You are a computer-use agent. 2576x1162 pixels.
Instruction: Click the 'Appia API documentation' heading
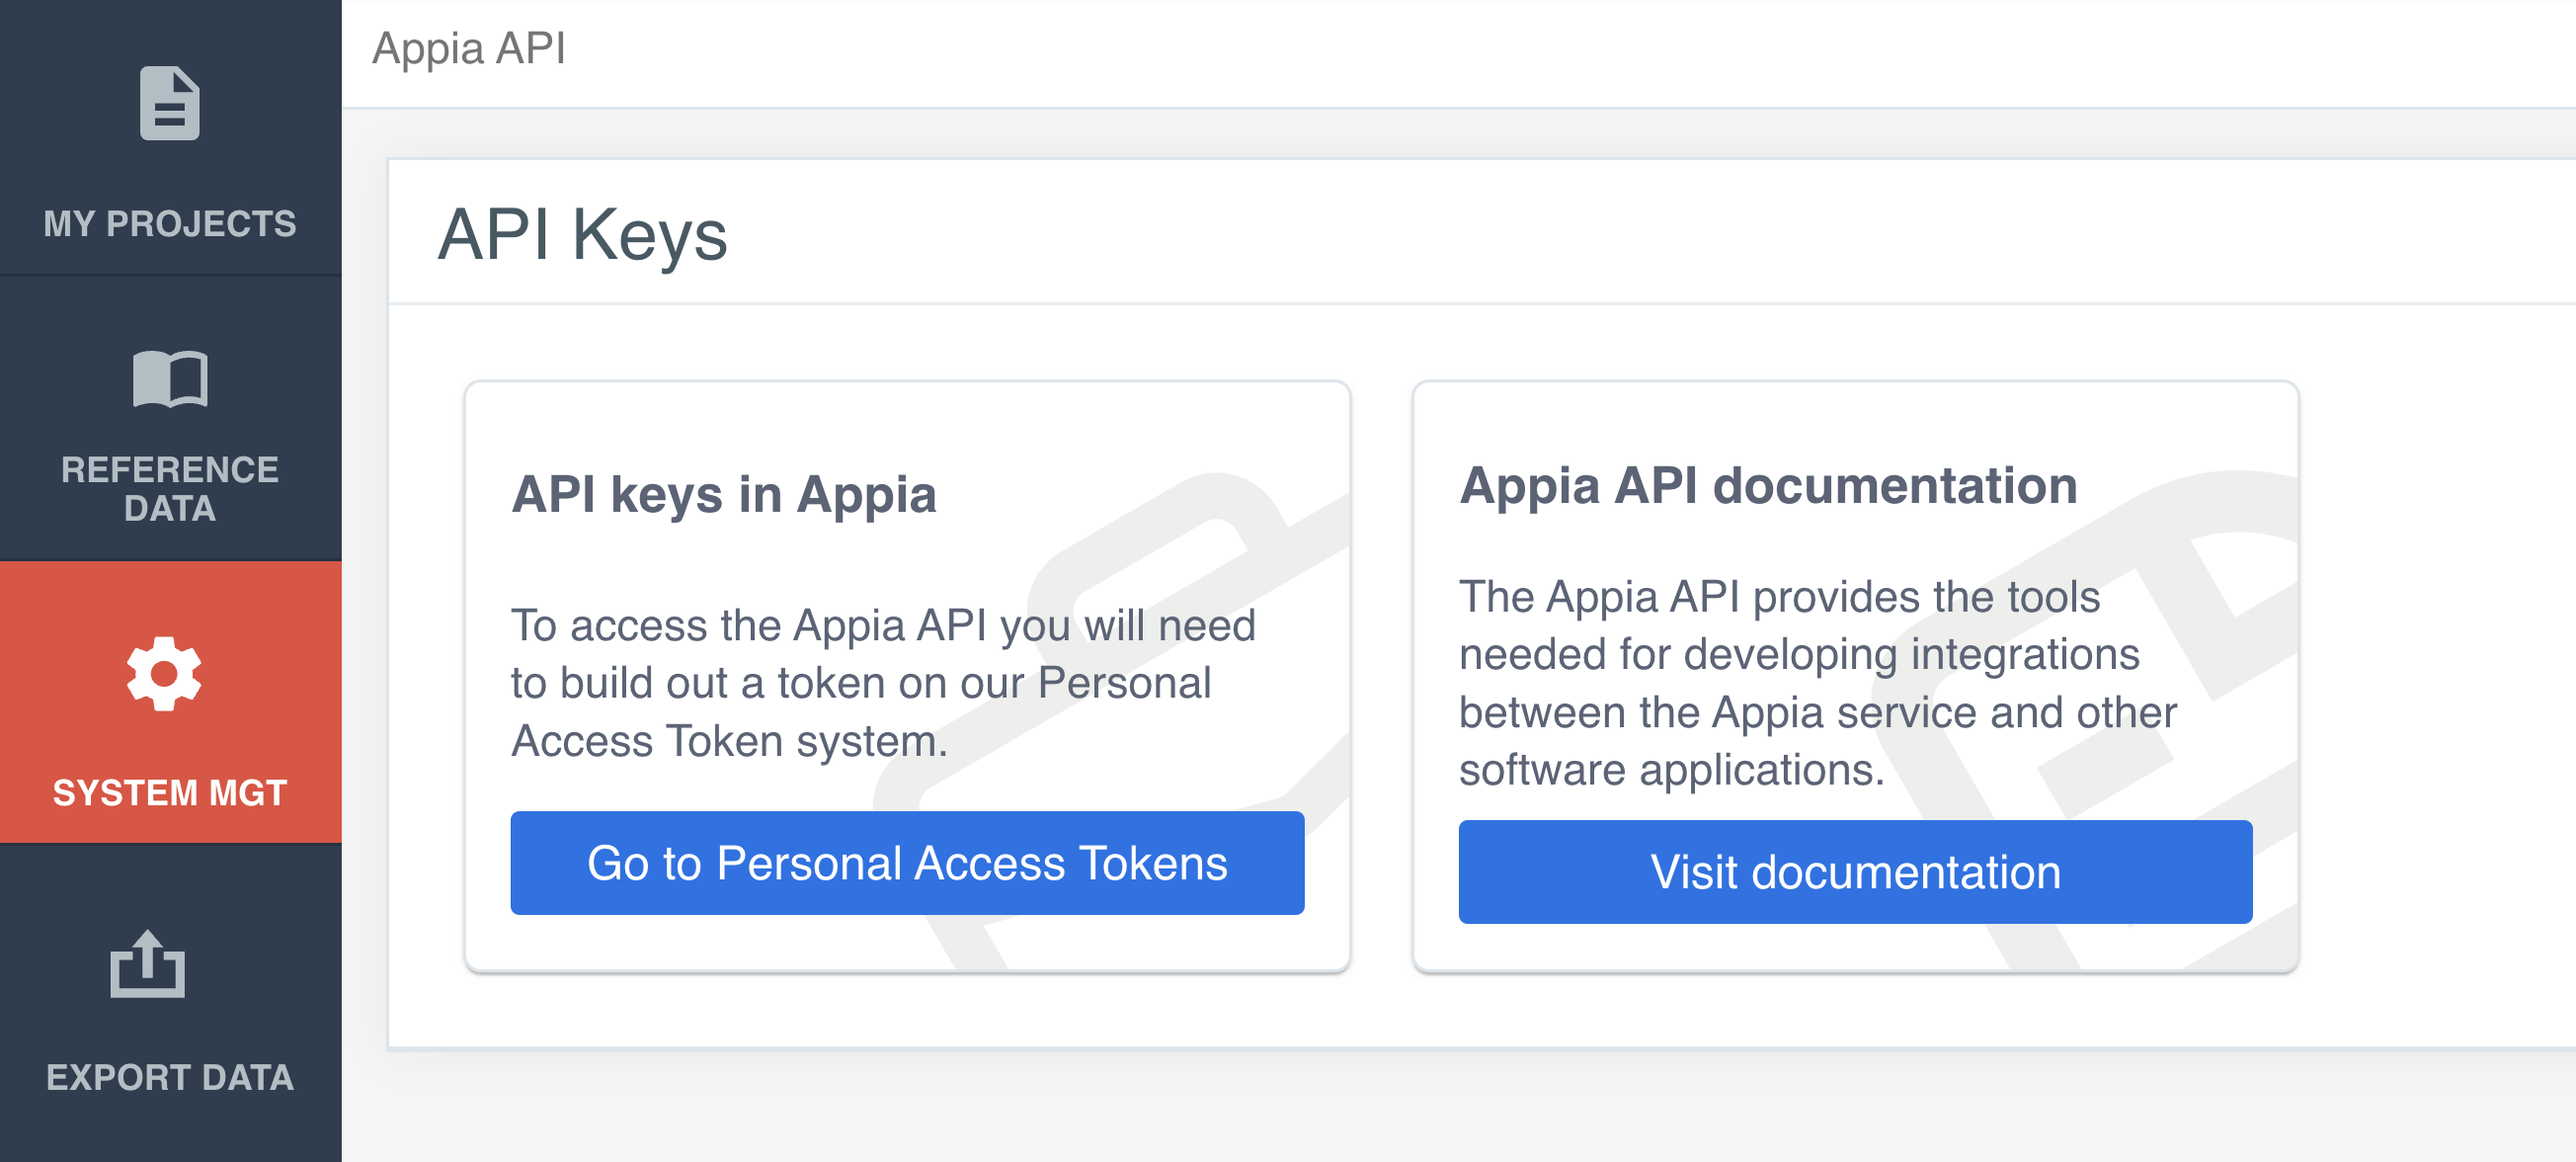pyautogui.click(x=1768, y=486)
